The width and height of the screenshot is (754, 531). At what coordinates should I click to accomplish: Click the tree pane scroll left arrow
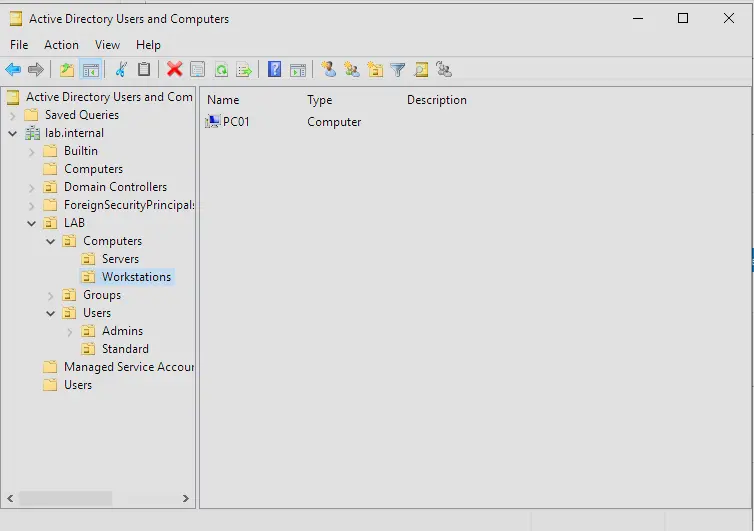click(x=10, y=499)
